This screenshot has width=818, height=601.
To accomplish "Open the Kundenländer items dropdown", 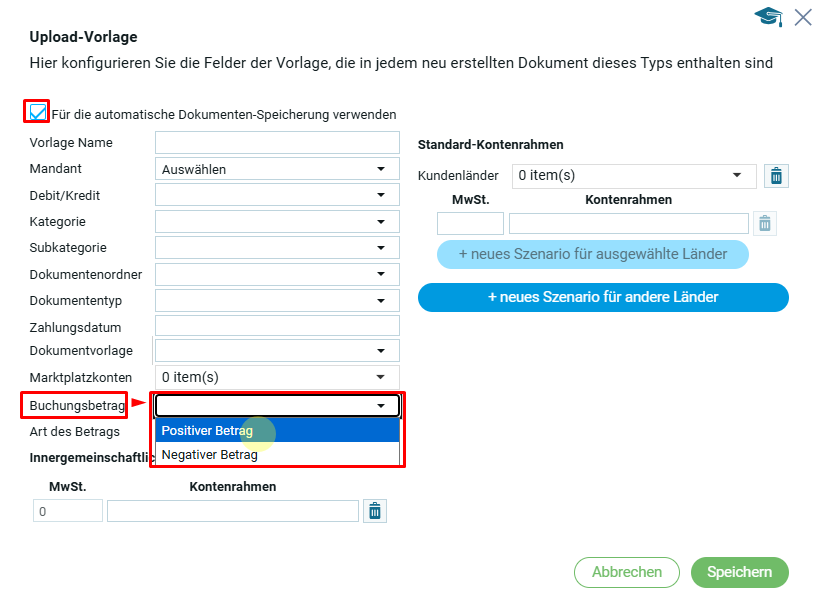I will (x=634, y=176).
